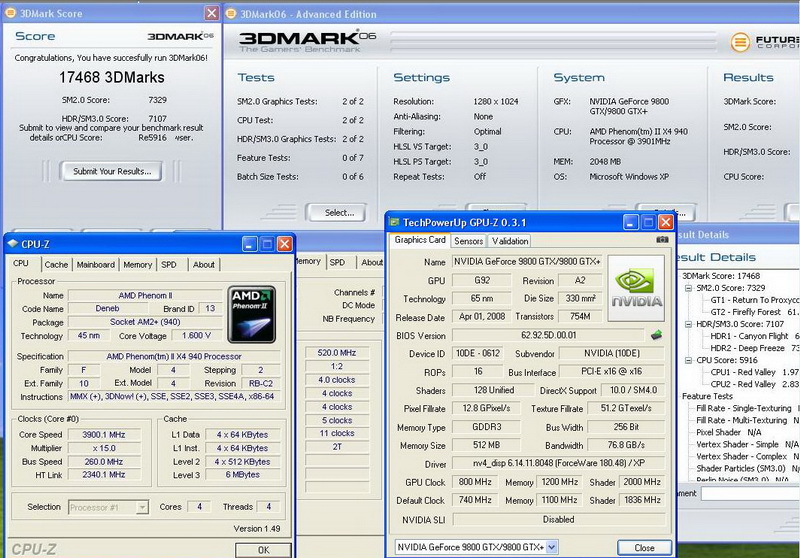Click the GPU-Z screenshot camera icon
This screenshot has height=558, width=800.
pyautogui.click(x=661, y=240)
